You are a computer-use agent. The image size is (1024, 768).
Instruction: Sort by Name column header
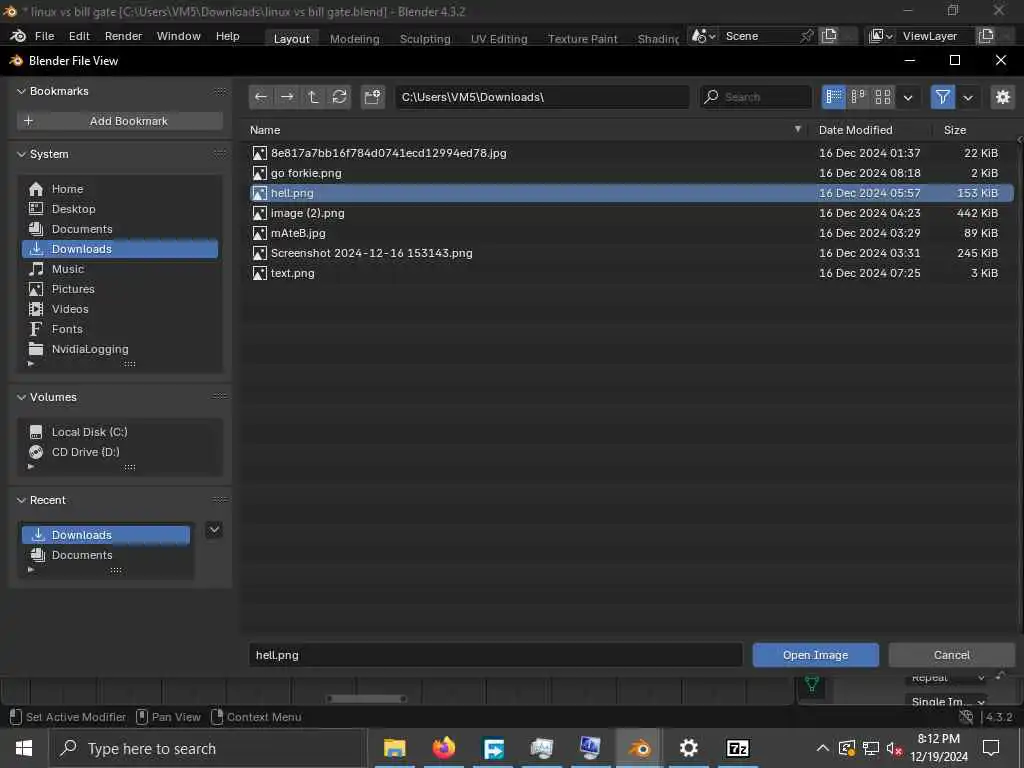pyautogui.click(x=526, y=130)
